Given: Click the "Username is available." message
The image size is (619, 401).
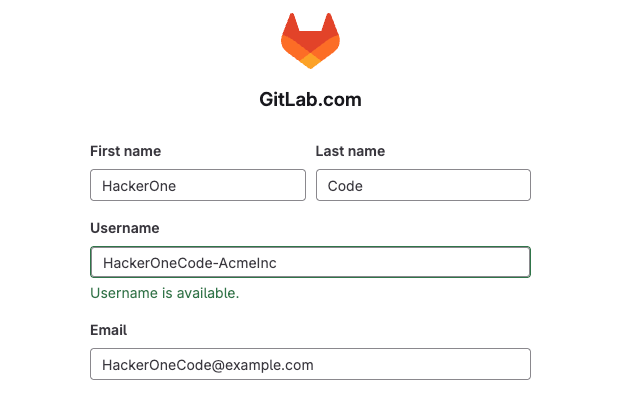Looking at the screenshot, I should 164,293.
